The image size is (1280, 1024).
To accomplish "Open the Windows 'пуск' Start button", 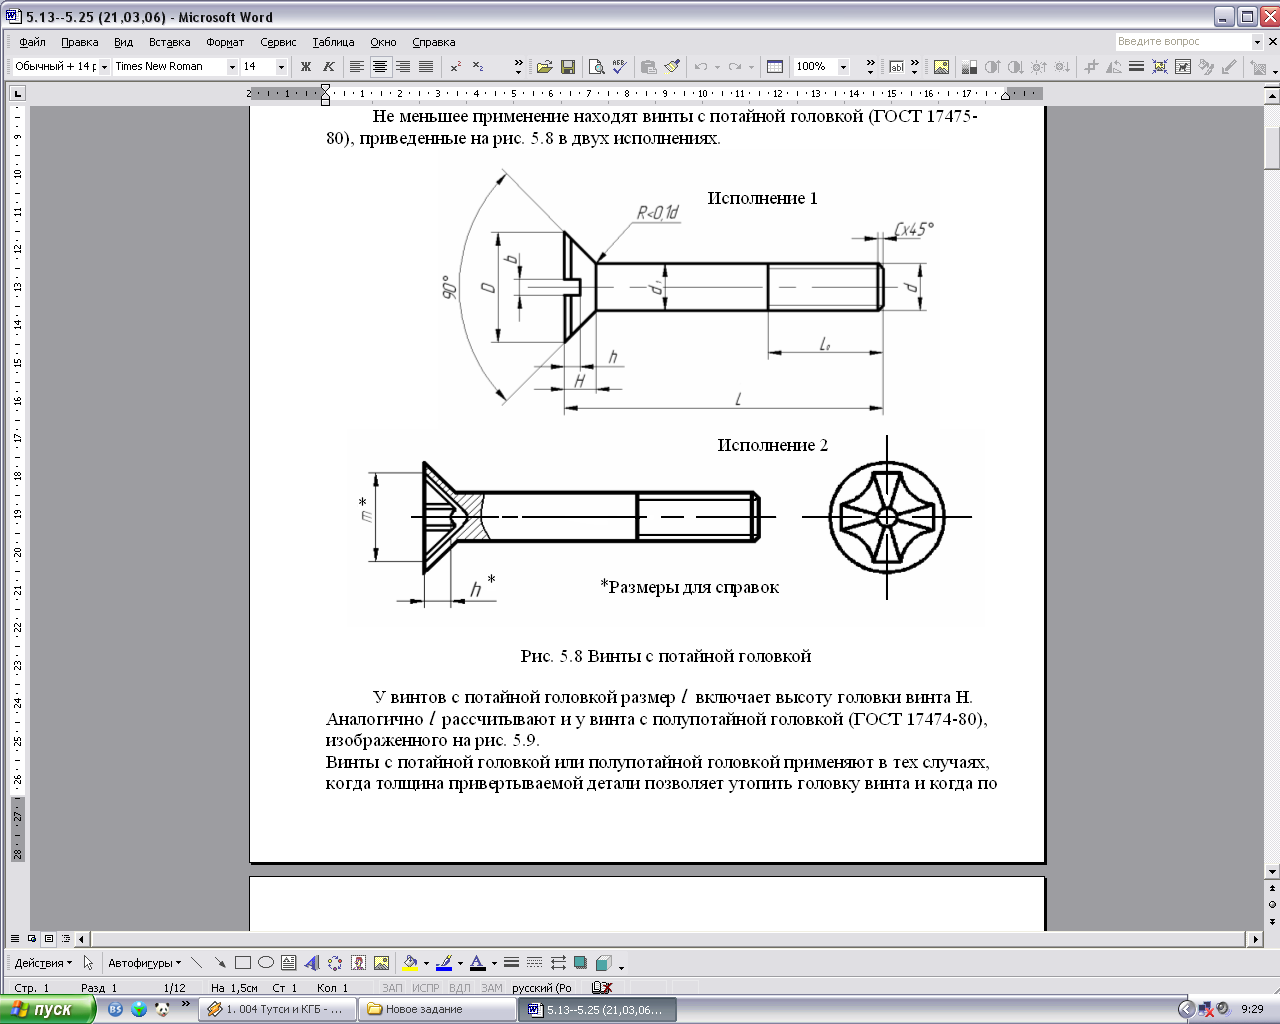I will (x=47, y=1009).
